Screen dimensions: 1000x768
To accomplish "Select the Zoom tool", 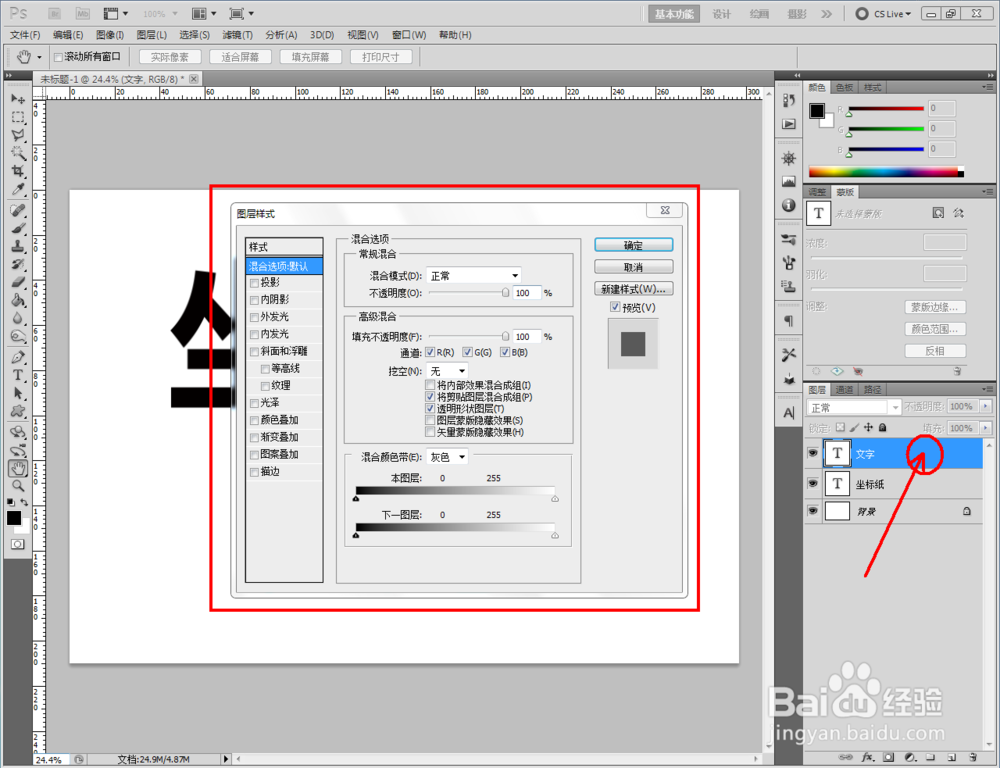I will click(x=18, y=486).
